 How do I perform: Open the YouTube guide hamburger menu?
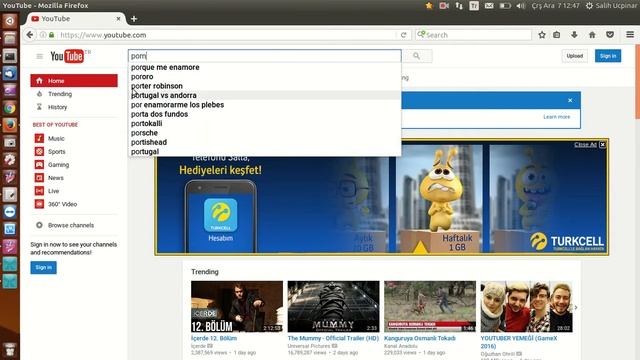tap(40, 56)
